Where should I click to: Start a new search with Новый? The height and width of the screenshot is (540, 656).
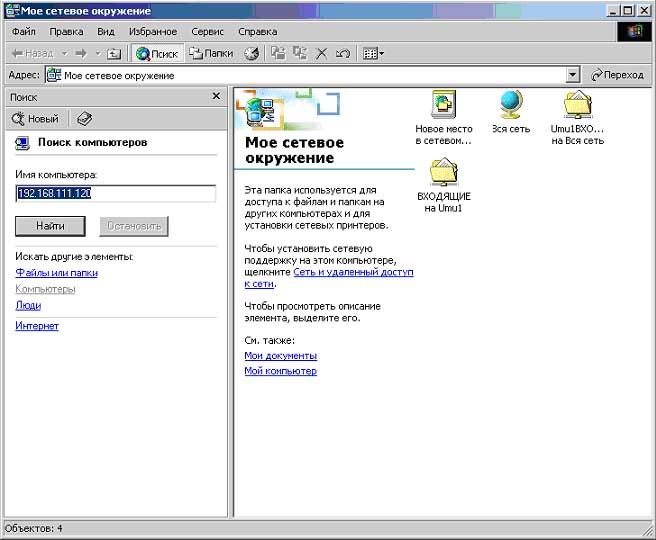point(35,119)
